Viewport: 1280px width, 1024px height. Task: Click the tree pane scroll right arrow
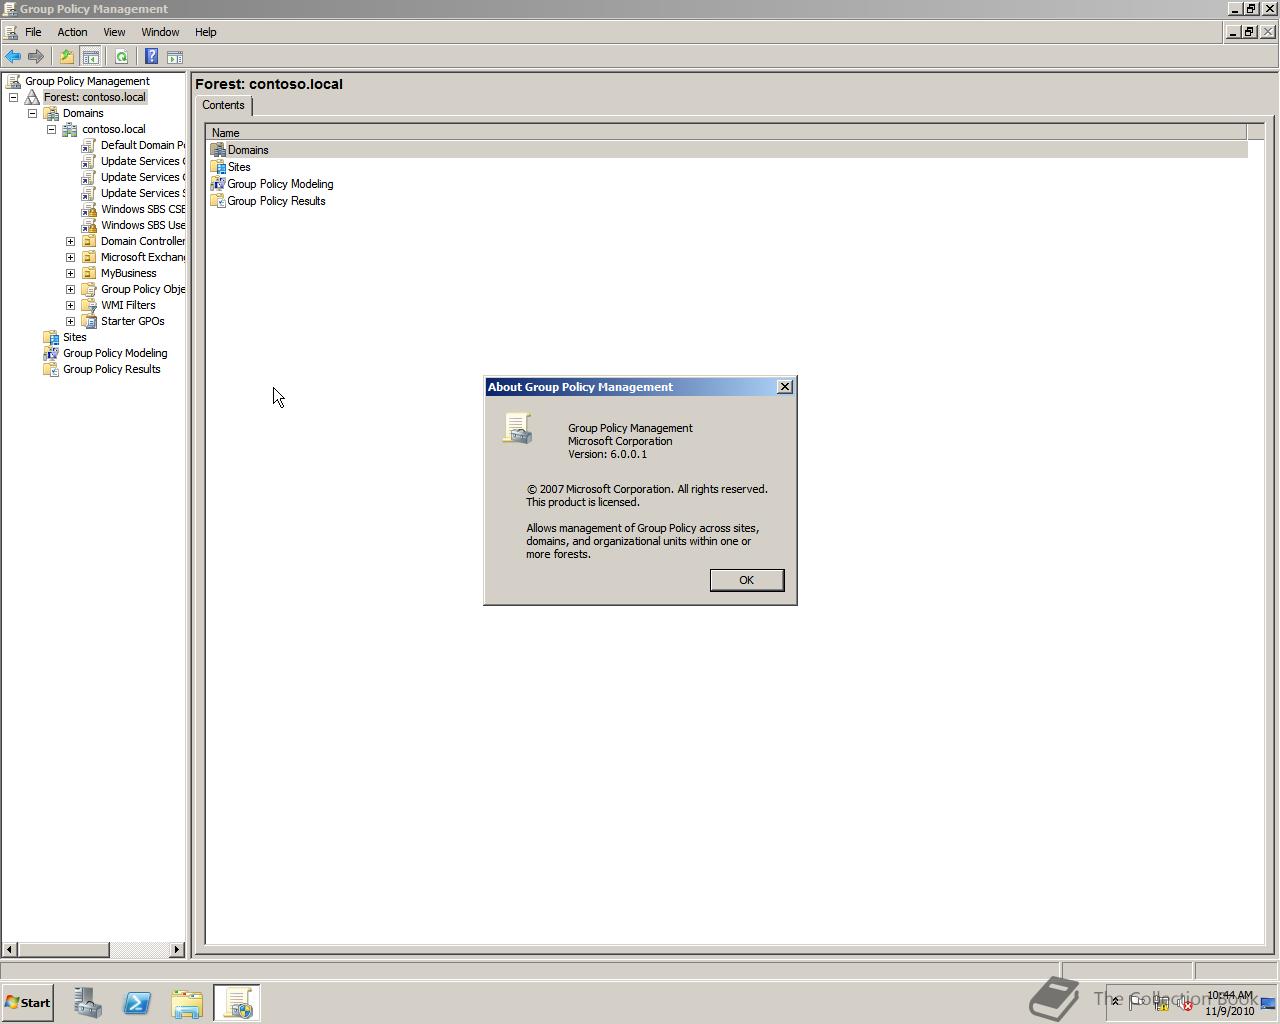[x=177, y=949]
